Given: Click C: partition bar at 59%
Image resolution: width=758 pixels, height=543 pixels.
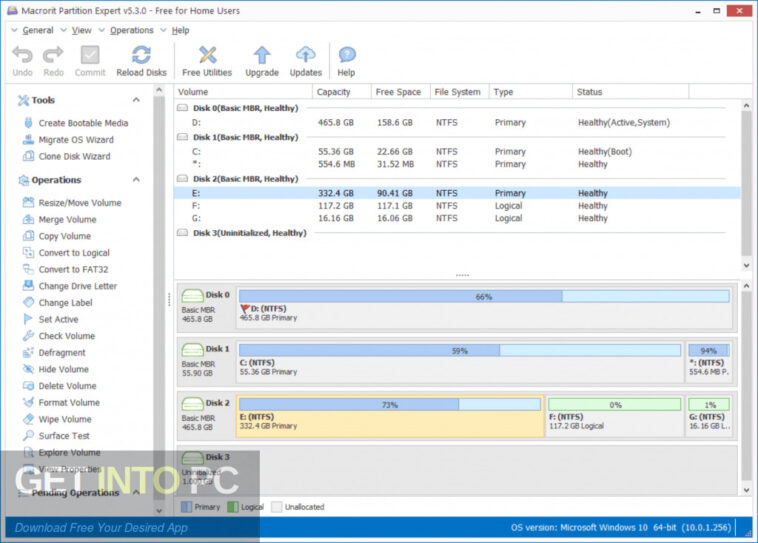Looking at the screenshot, I should (x=460, y=351).
